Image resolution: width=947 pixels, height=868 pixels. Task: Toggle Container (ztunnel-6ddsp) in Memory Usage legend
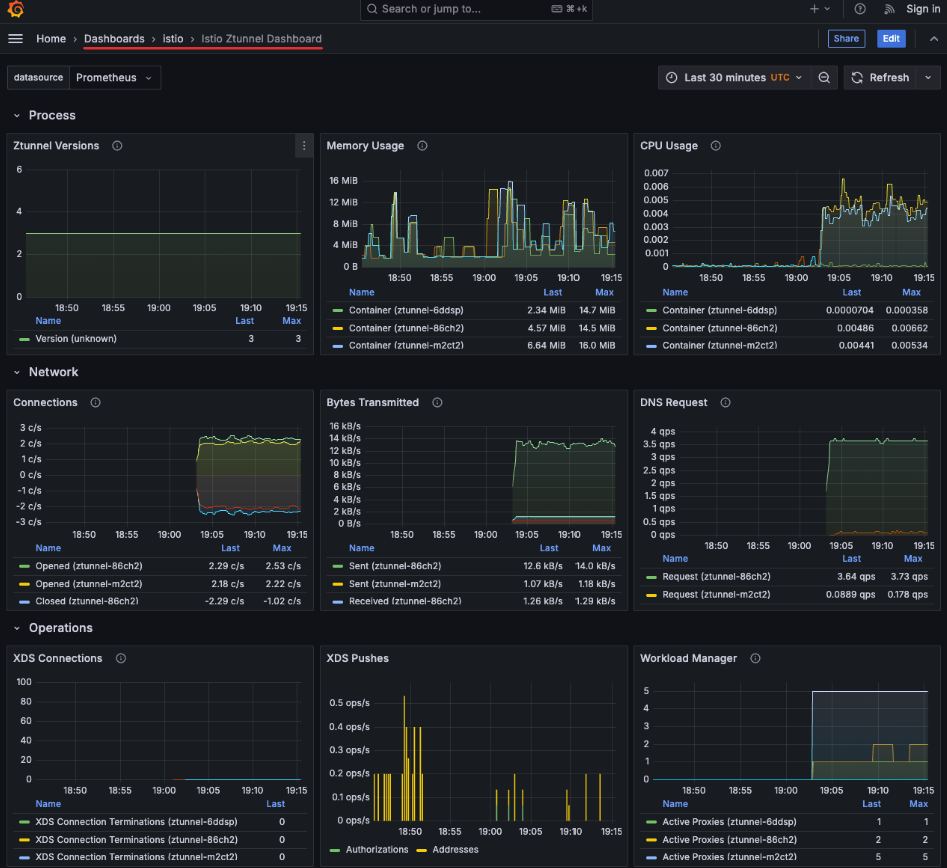click(406, 310)
